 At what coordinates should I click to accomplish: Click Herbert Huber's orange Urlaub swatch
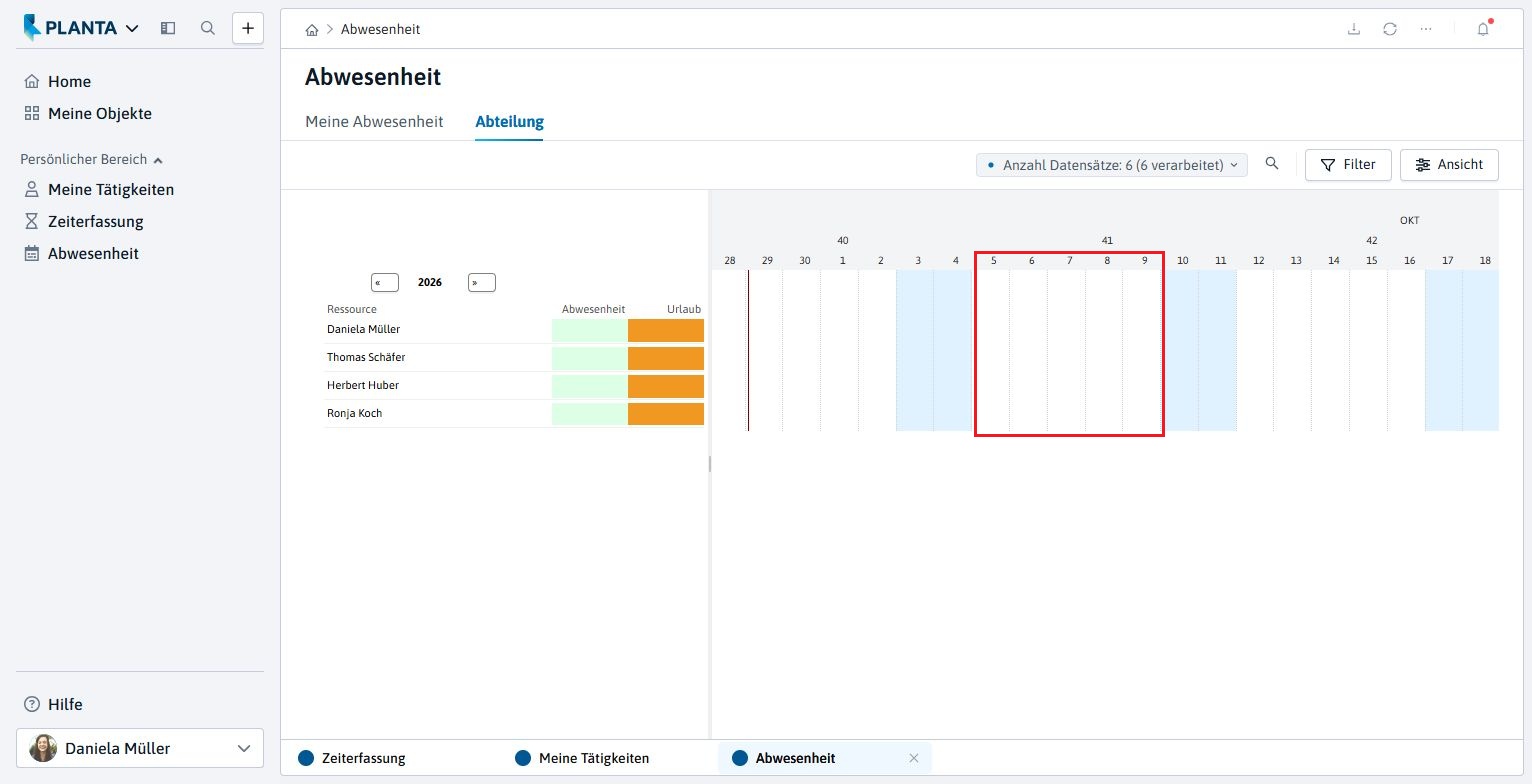[x=666, y=386]
